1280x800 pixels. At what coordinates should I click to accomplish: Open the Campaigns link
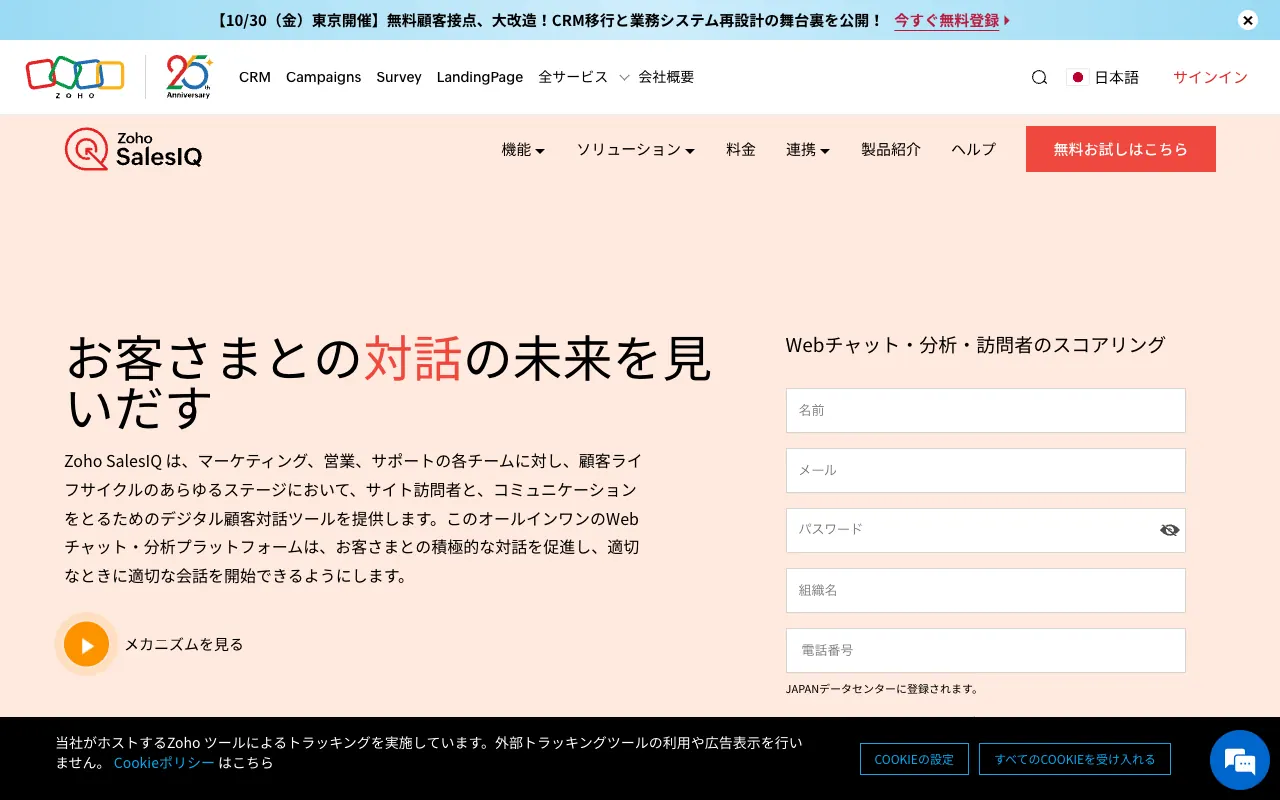(323, 77)
